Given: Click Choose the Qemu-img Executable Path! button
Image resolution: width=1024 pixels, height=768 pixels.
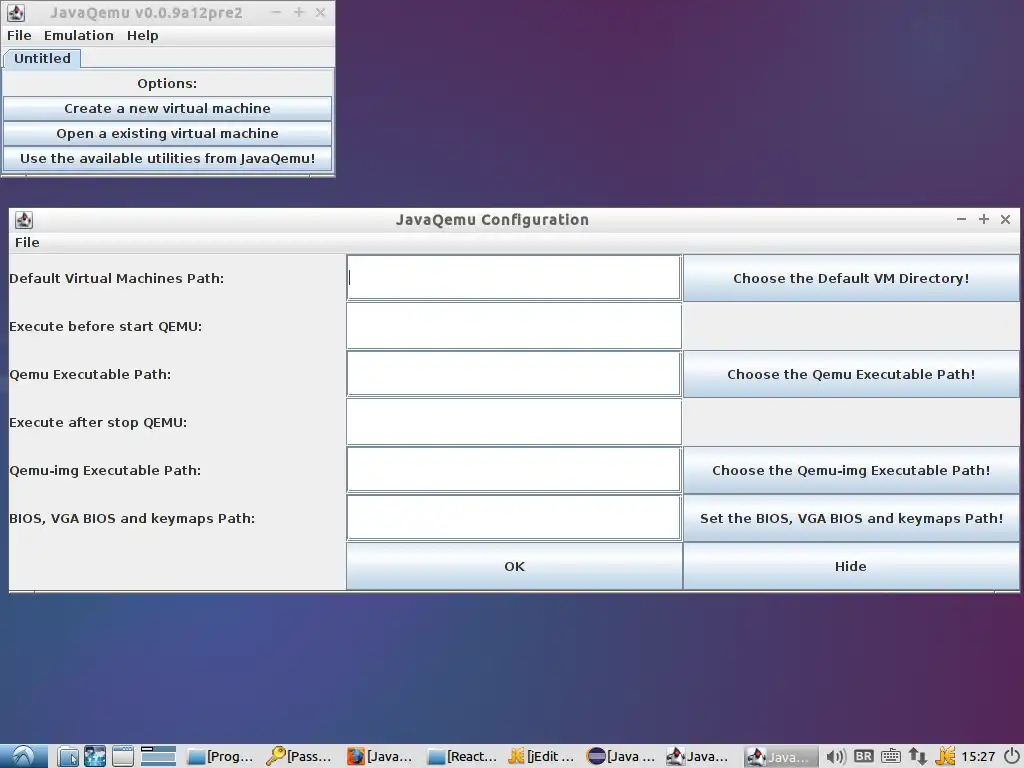Looking at the screenshot, I should click(851, 470).
